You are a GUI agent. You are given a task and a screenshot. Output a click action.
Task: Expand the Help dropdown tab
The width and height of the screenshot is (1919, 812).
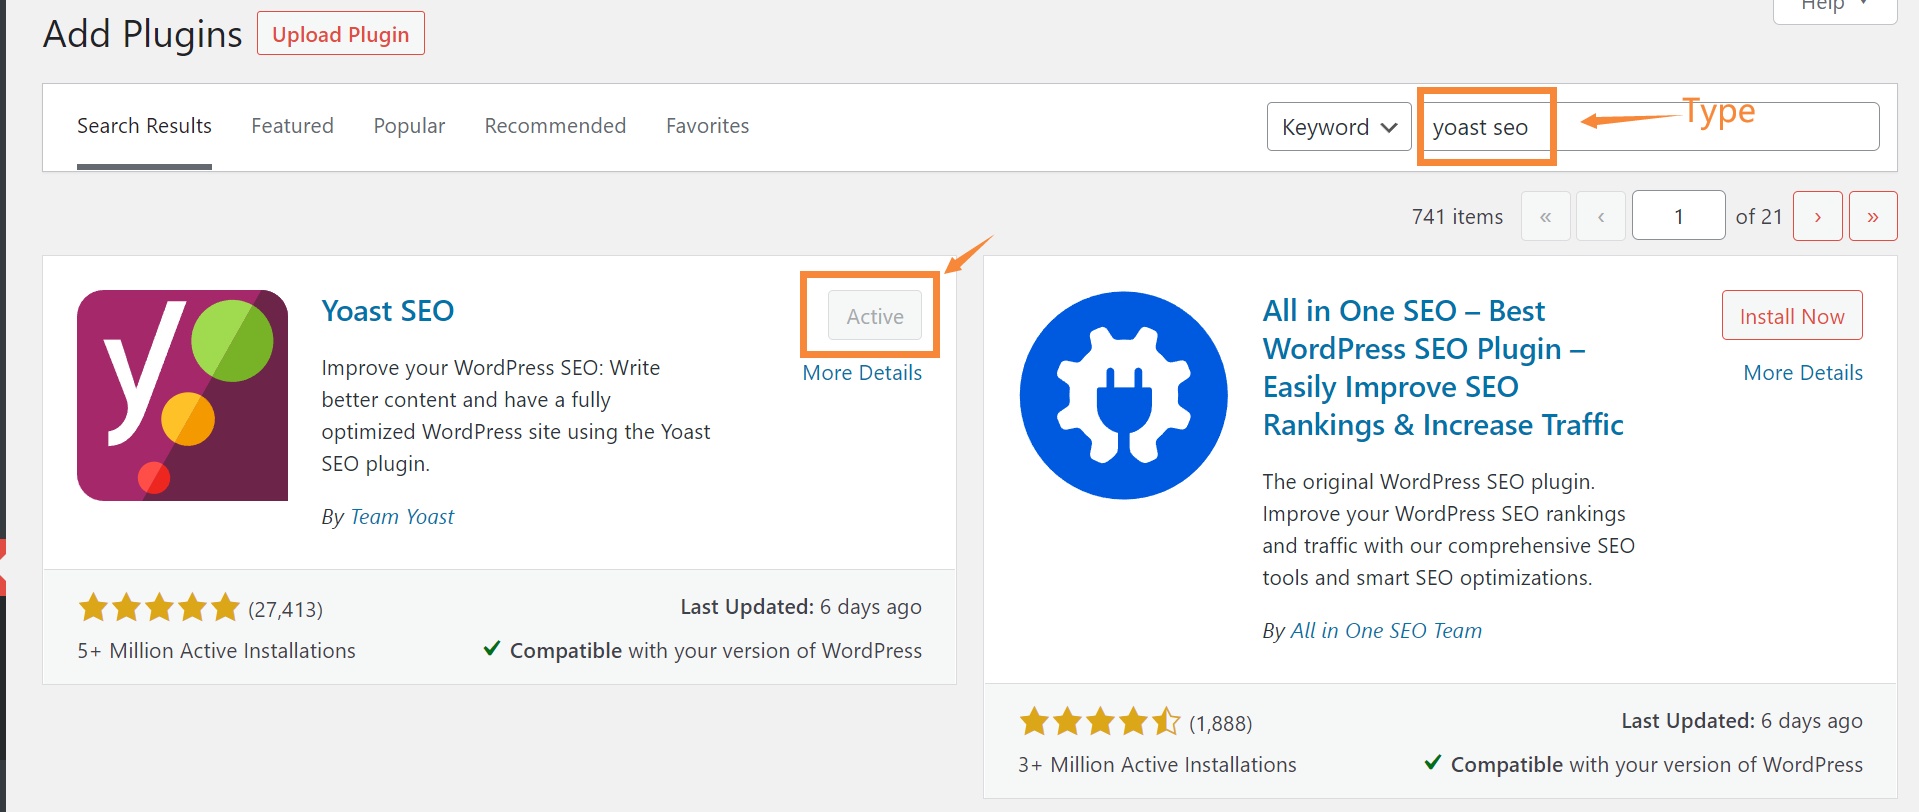coord(1834,8)
